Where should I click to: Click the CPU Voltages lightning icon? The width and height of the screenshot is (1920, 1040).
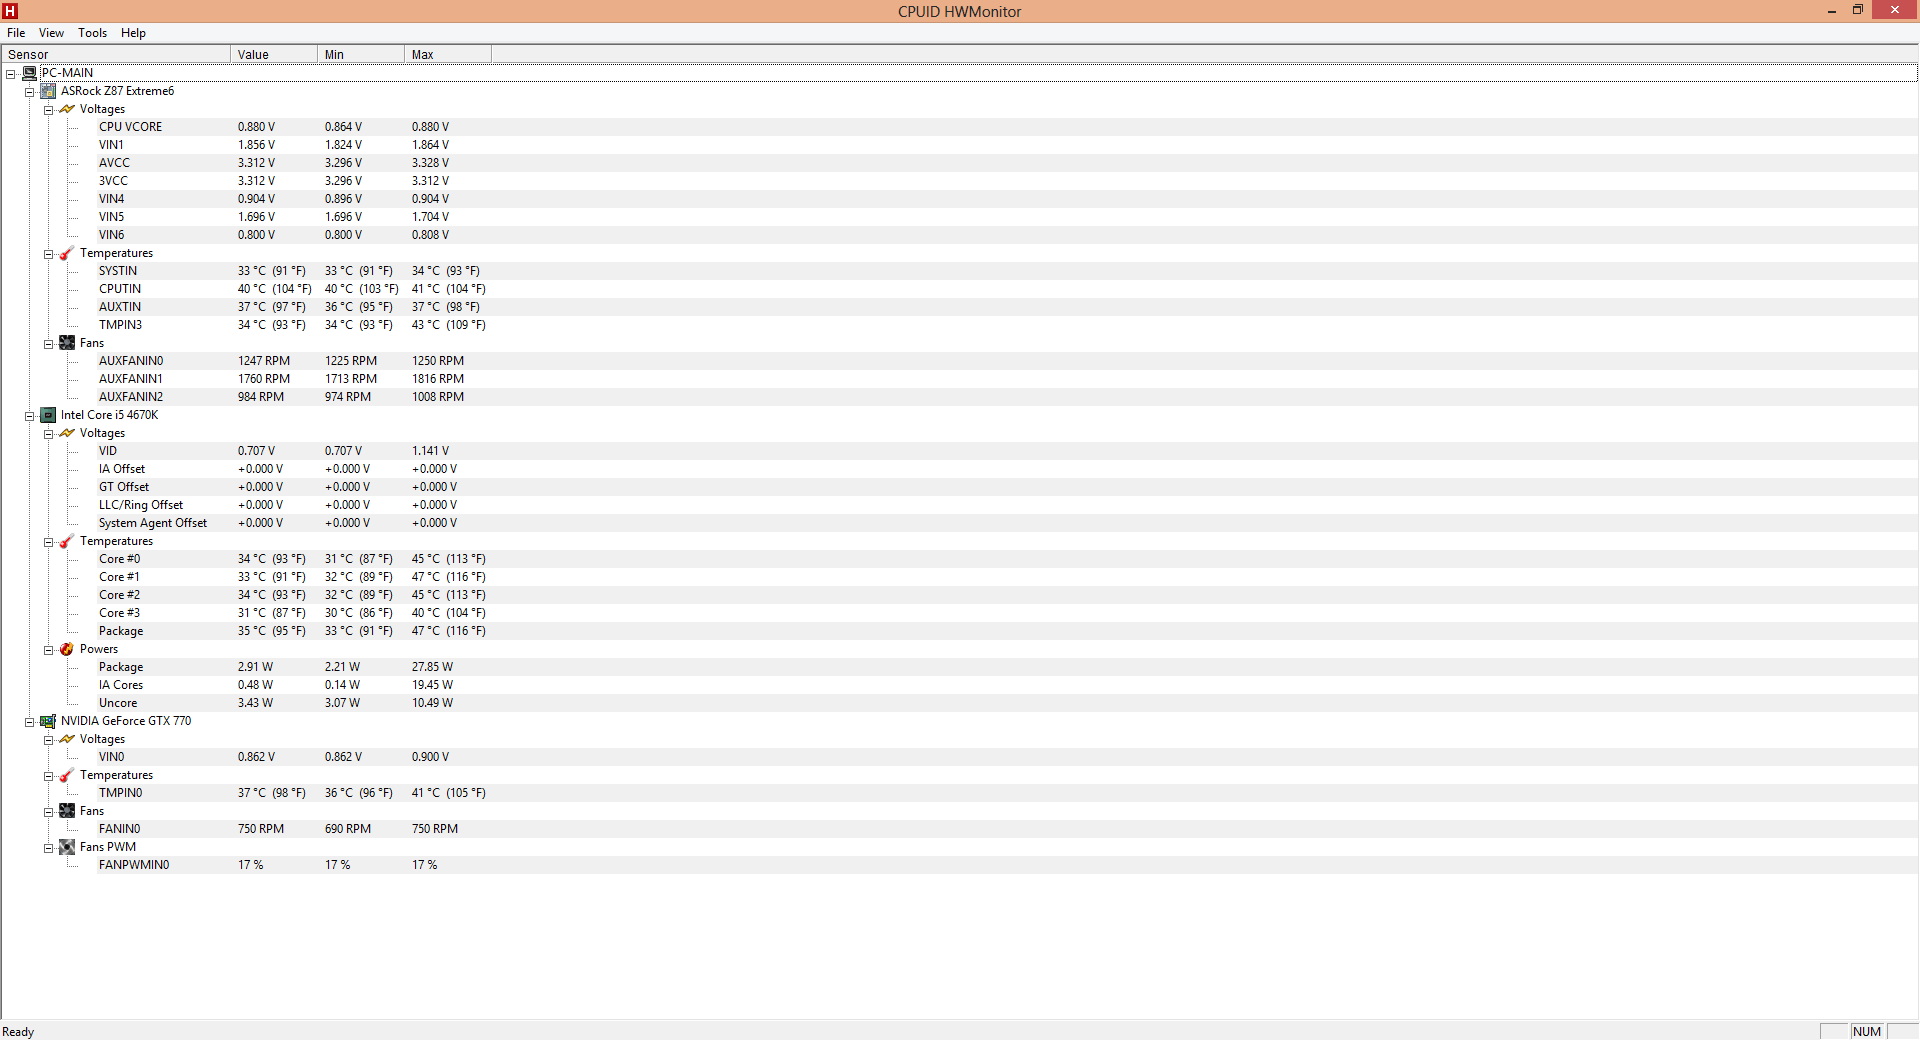[x=67, y=433]
